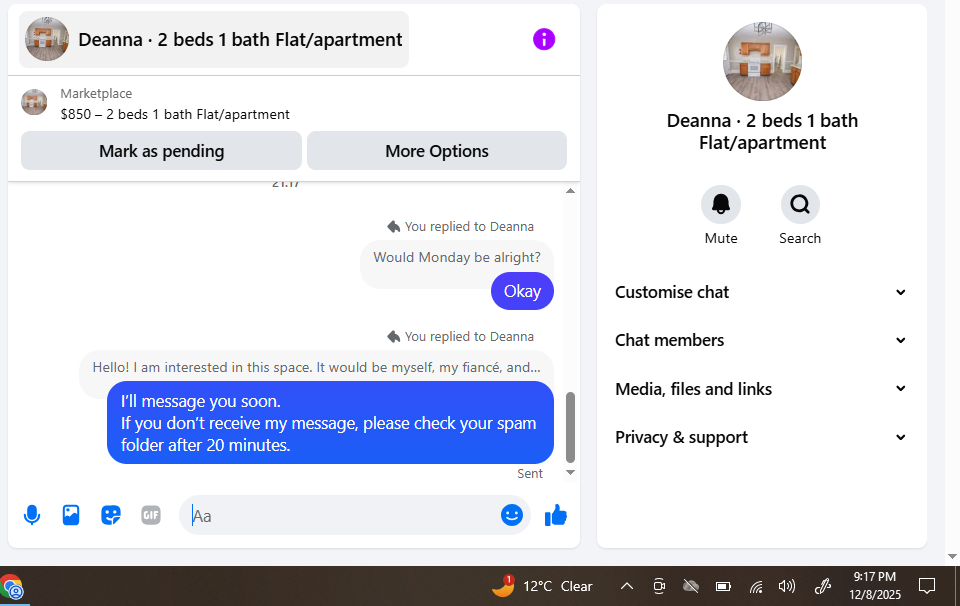Open the GIF picker
Viewport: 960px width, 606px height.
point(151,515)
